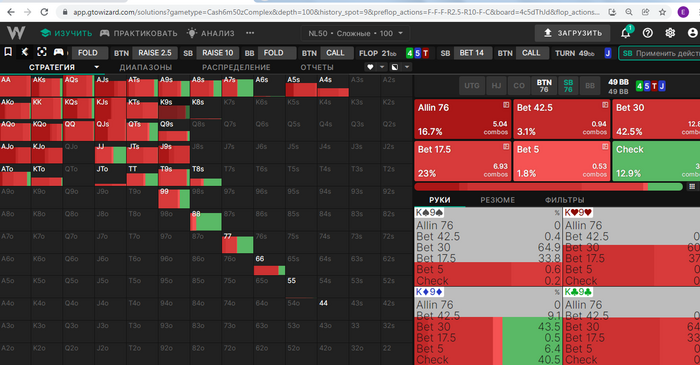Screen dimensions: 700x365
Task: Switch to the ОТЧЕТЫ tab
Action: coord(317,67)
